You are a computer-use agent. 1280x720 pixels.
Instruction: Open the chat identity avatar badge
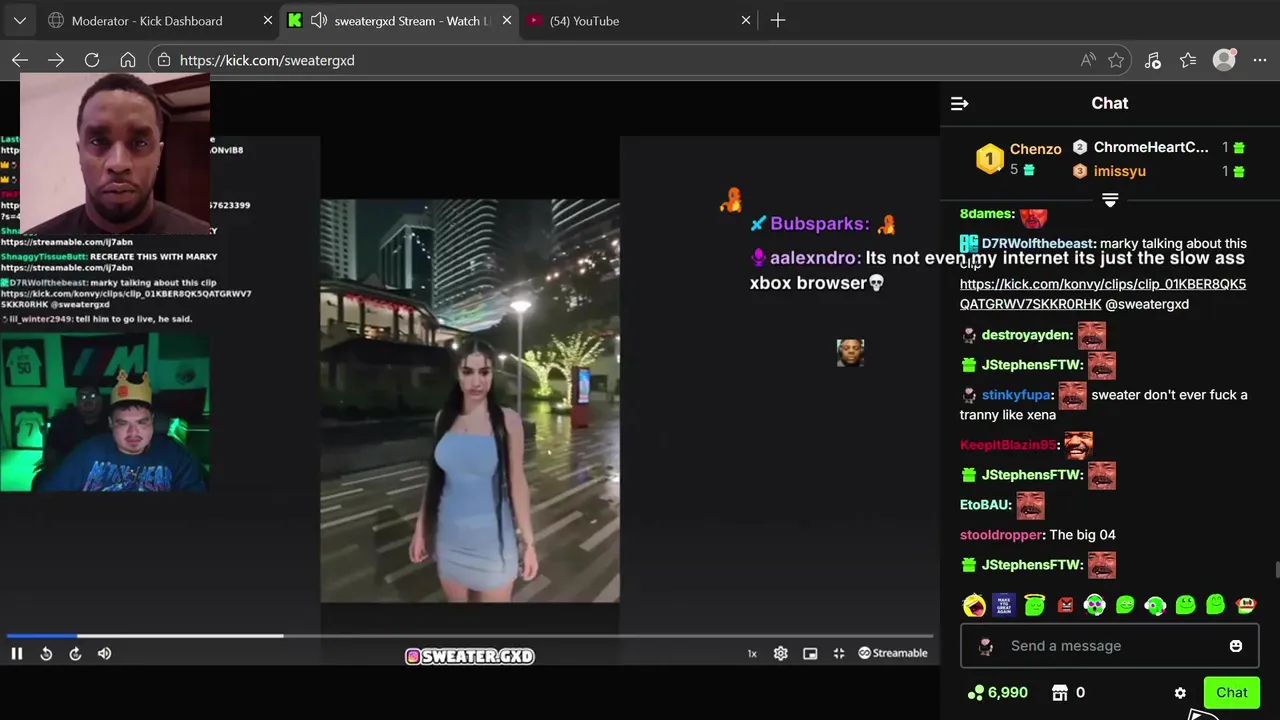(986, 646)
